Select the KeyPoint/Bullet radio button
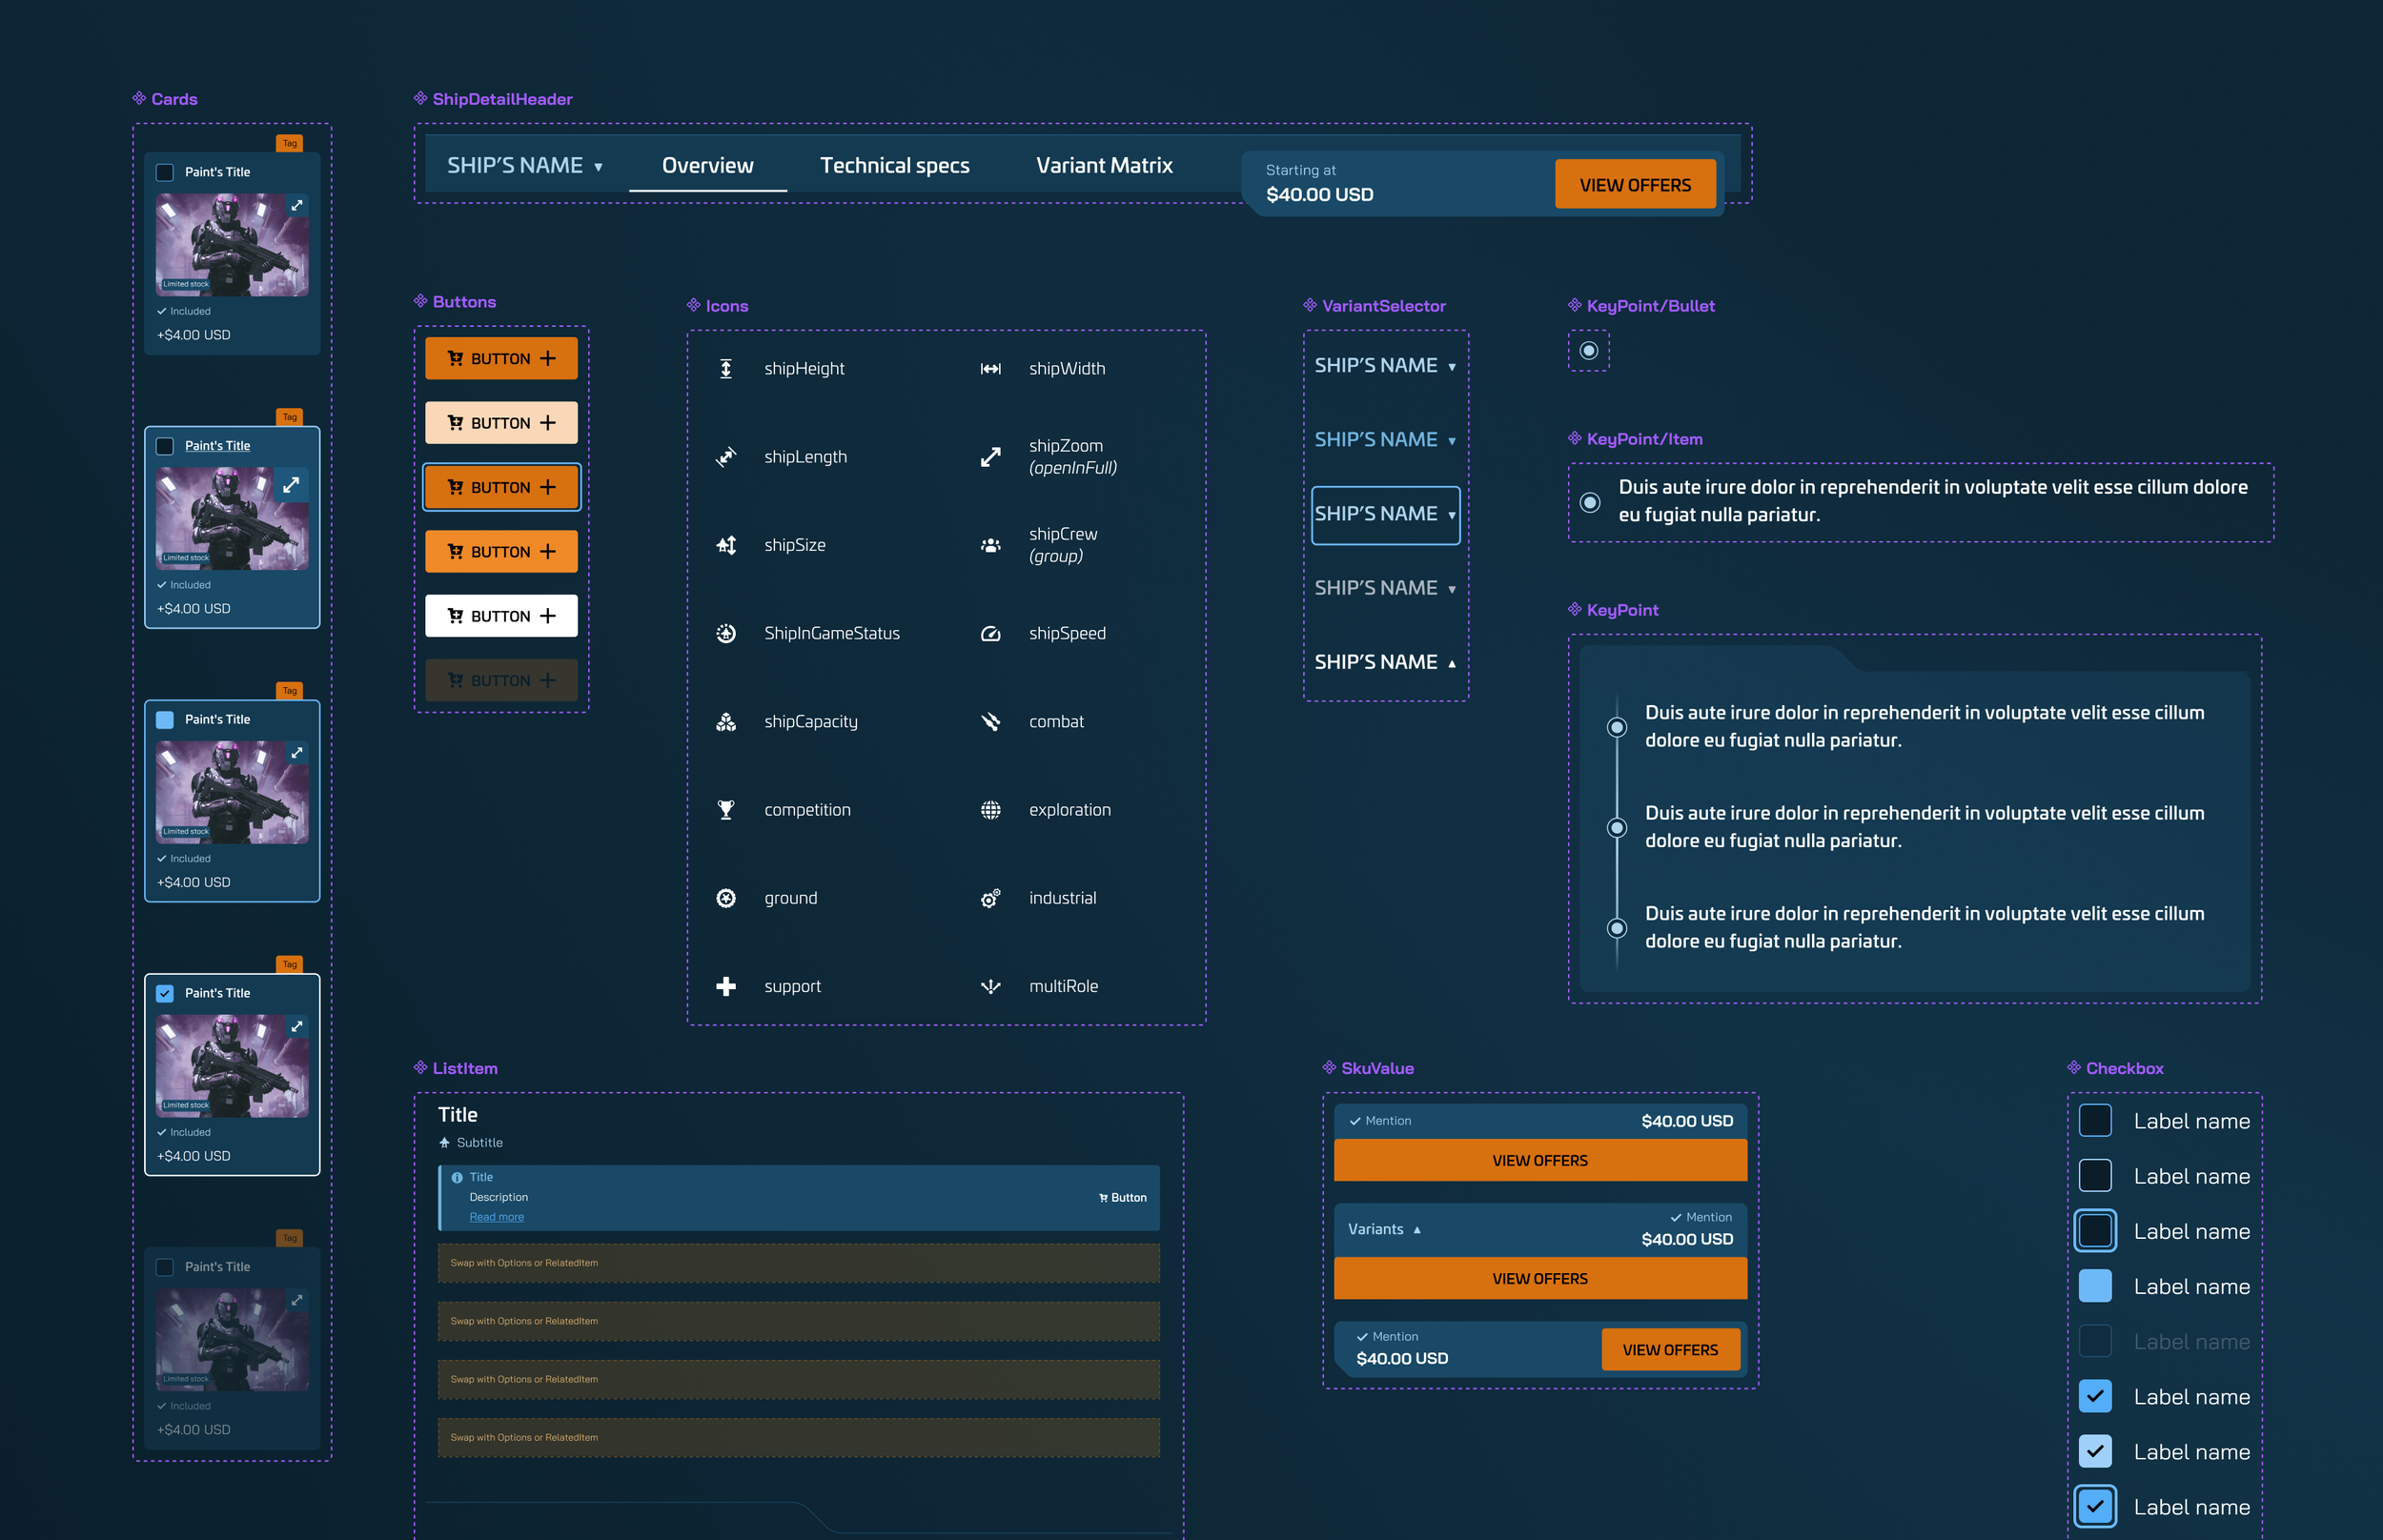The width and height of the screenshot is (2383, 1540). (x=1588, y=351)
